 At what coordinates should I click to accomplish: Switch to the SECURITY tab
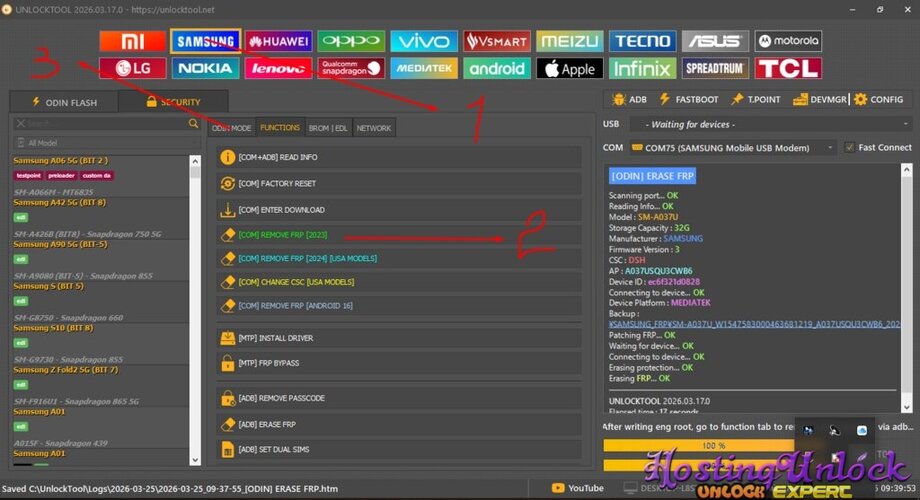(173, 102)
